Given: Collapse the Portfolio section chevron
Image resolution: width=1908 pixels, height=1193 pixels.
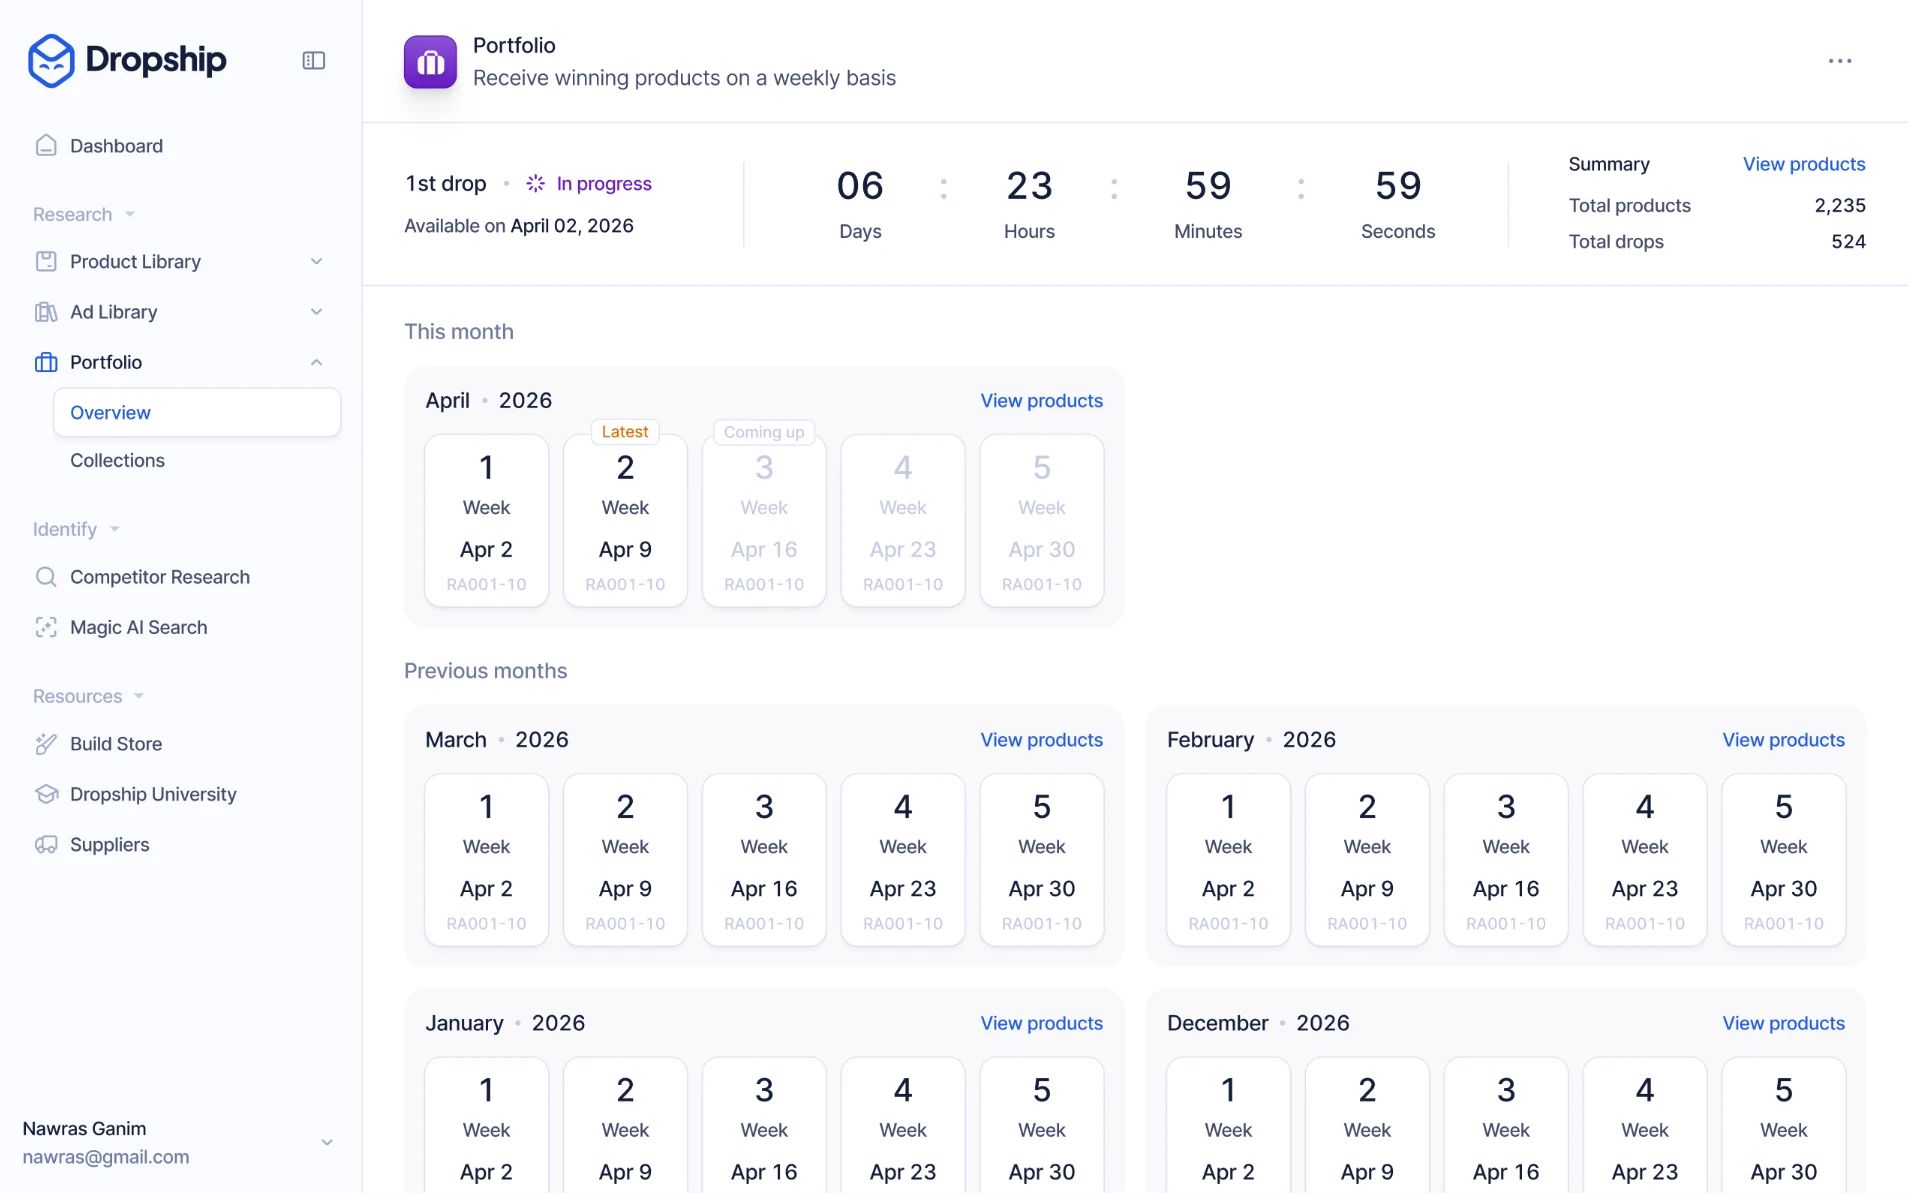Looking at the screenshot, I should [x=316, y=363].
